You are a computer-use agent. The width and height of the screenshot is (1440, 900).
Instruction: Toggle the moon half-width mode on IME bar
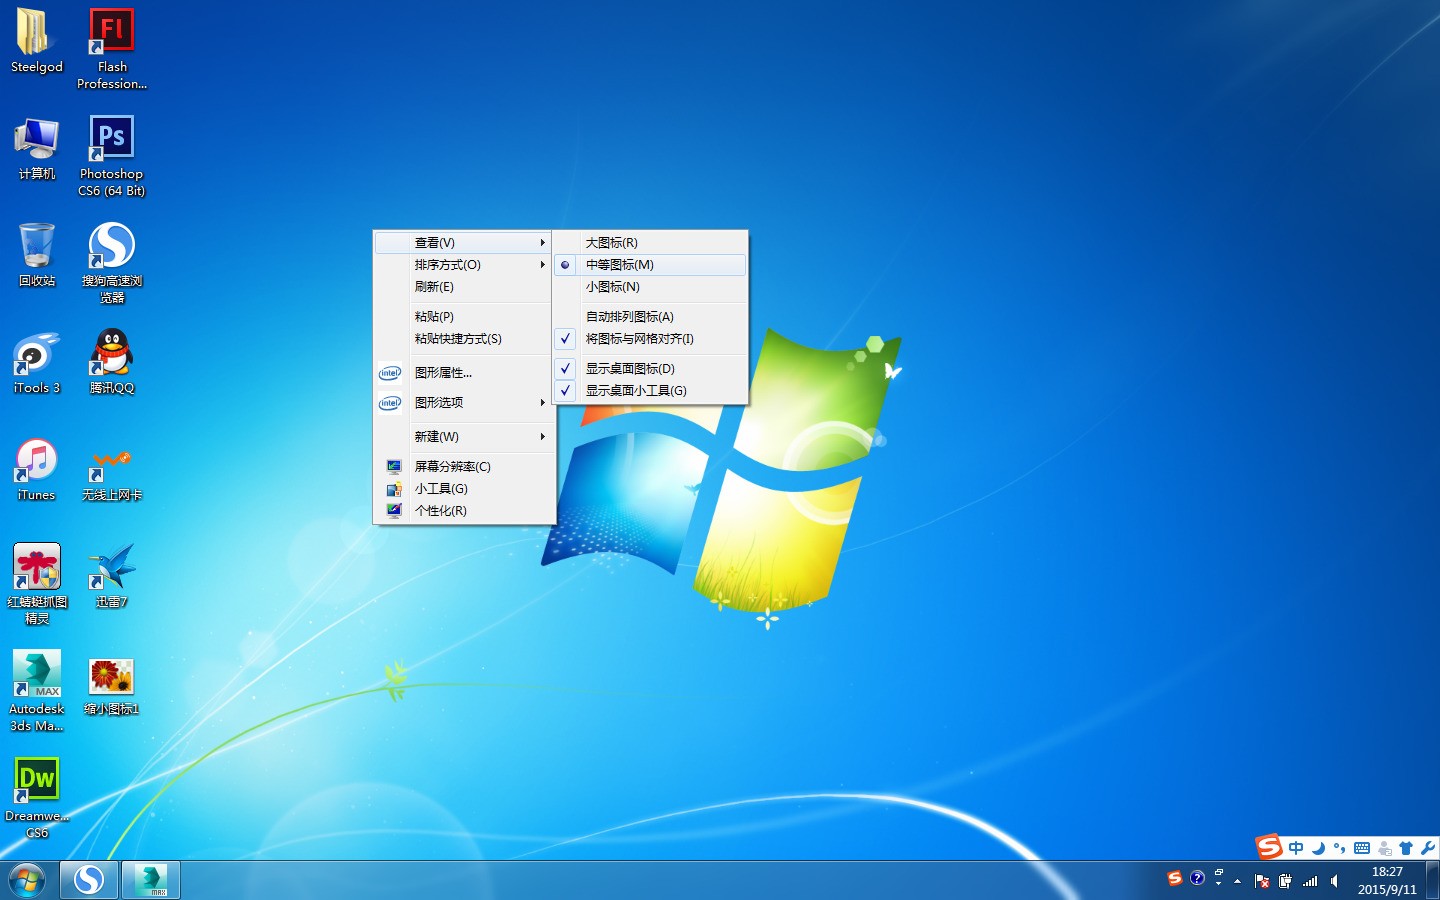(1318, 848)
